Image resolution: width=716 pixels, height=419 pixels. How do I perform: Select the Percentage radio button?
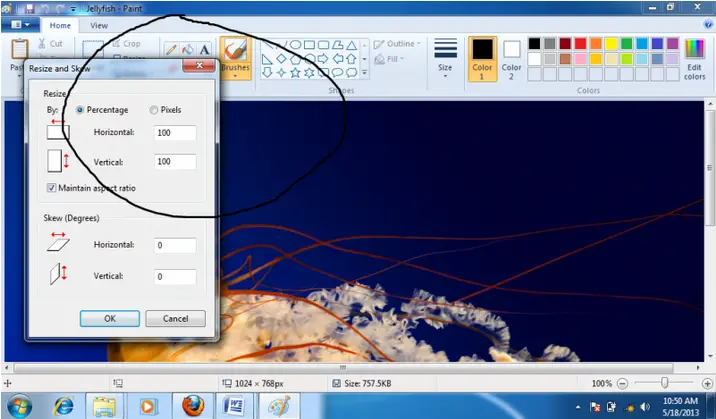[80, 110]
